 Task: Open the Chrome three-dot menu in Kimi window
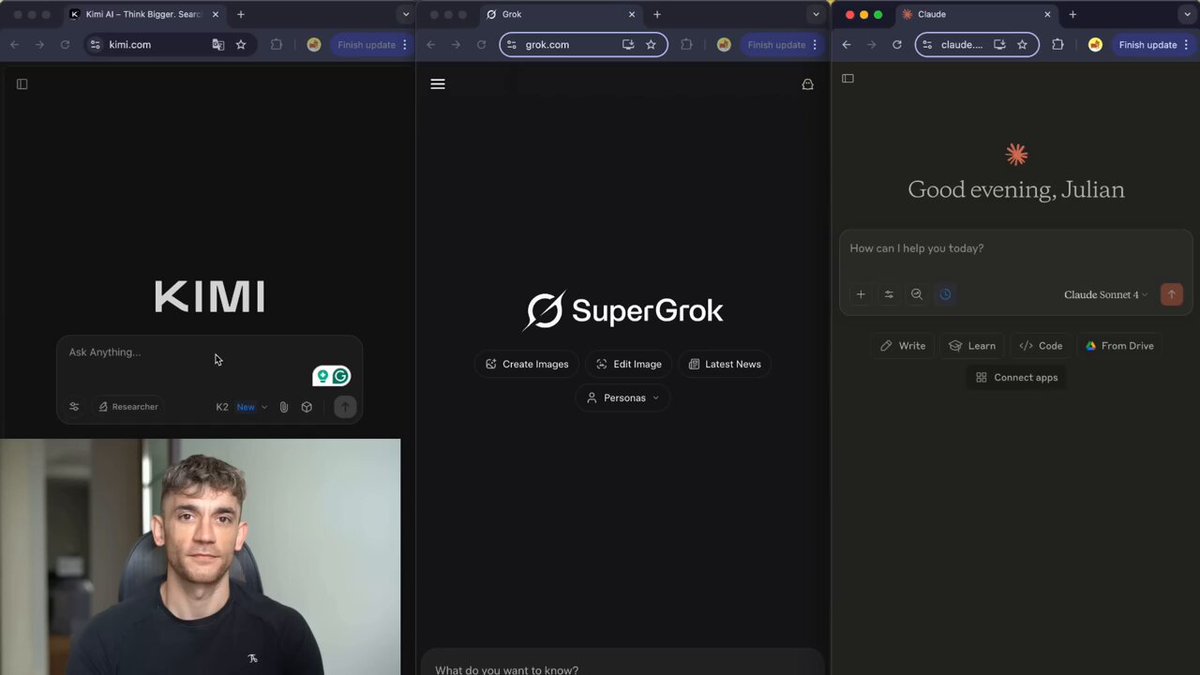click(404, 45)
